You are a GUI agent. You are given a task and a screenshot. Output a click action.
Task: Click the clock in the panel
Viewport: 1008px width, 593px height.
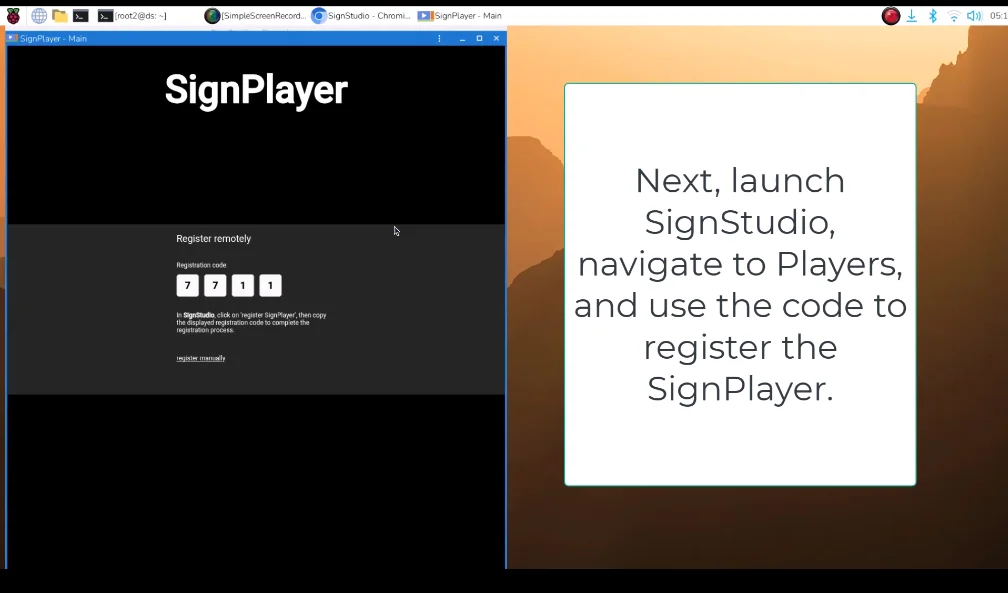[x=998, y=16]
